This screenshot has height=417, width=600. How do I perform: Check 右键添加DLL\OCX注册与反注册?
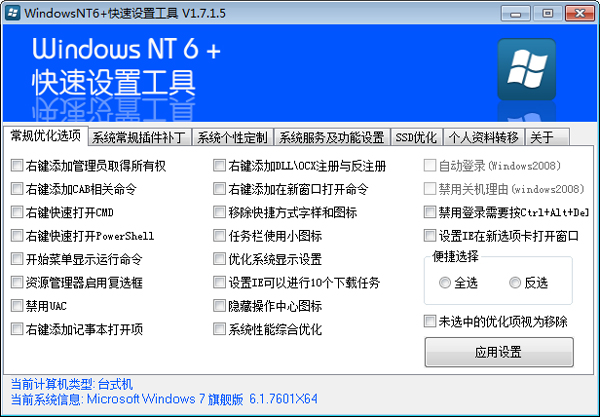(219, 166)
